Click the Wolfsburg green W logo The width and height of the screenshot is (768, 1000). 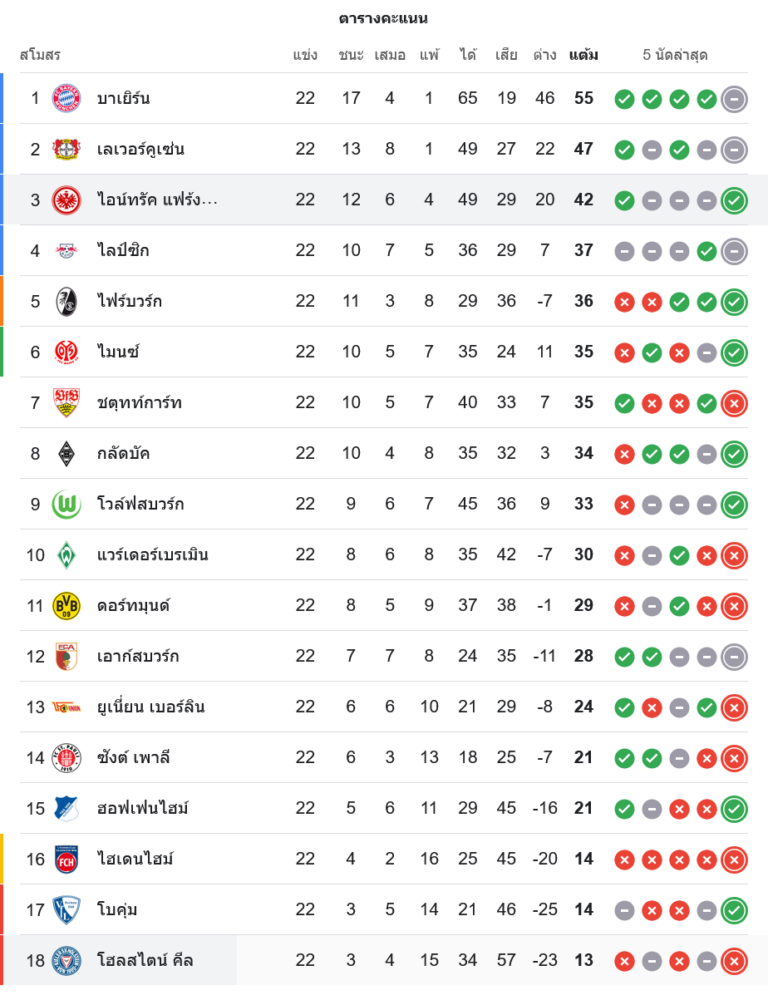66,504
